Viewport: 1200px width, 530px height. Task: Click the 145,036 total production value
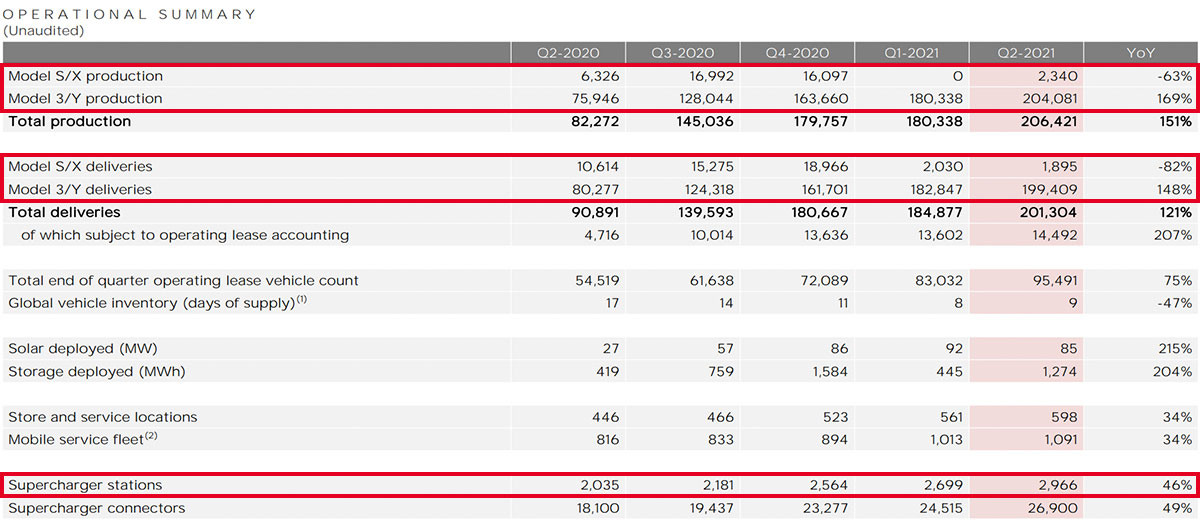coord(704,121)
